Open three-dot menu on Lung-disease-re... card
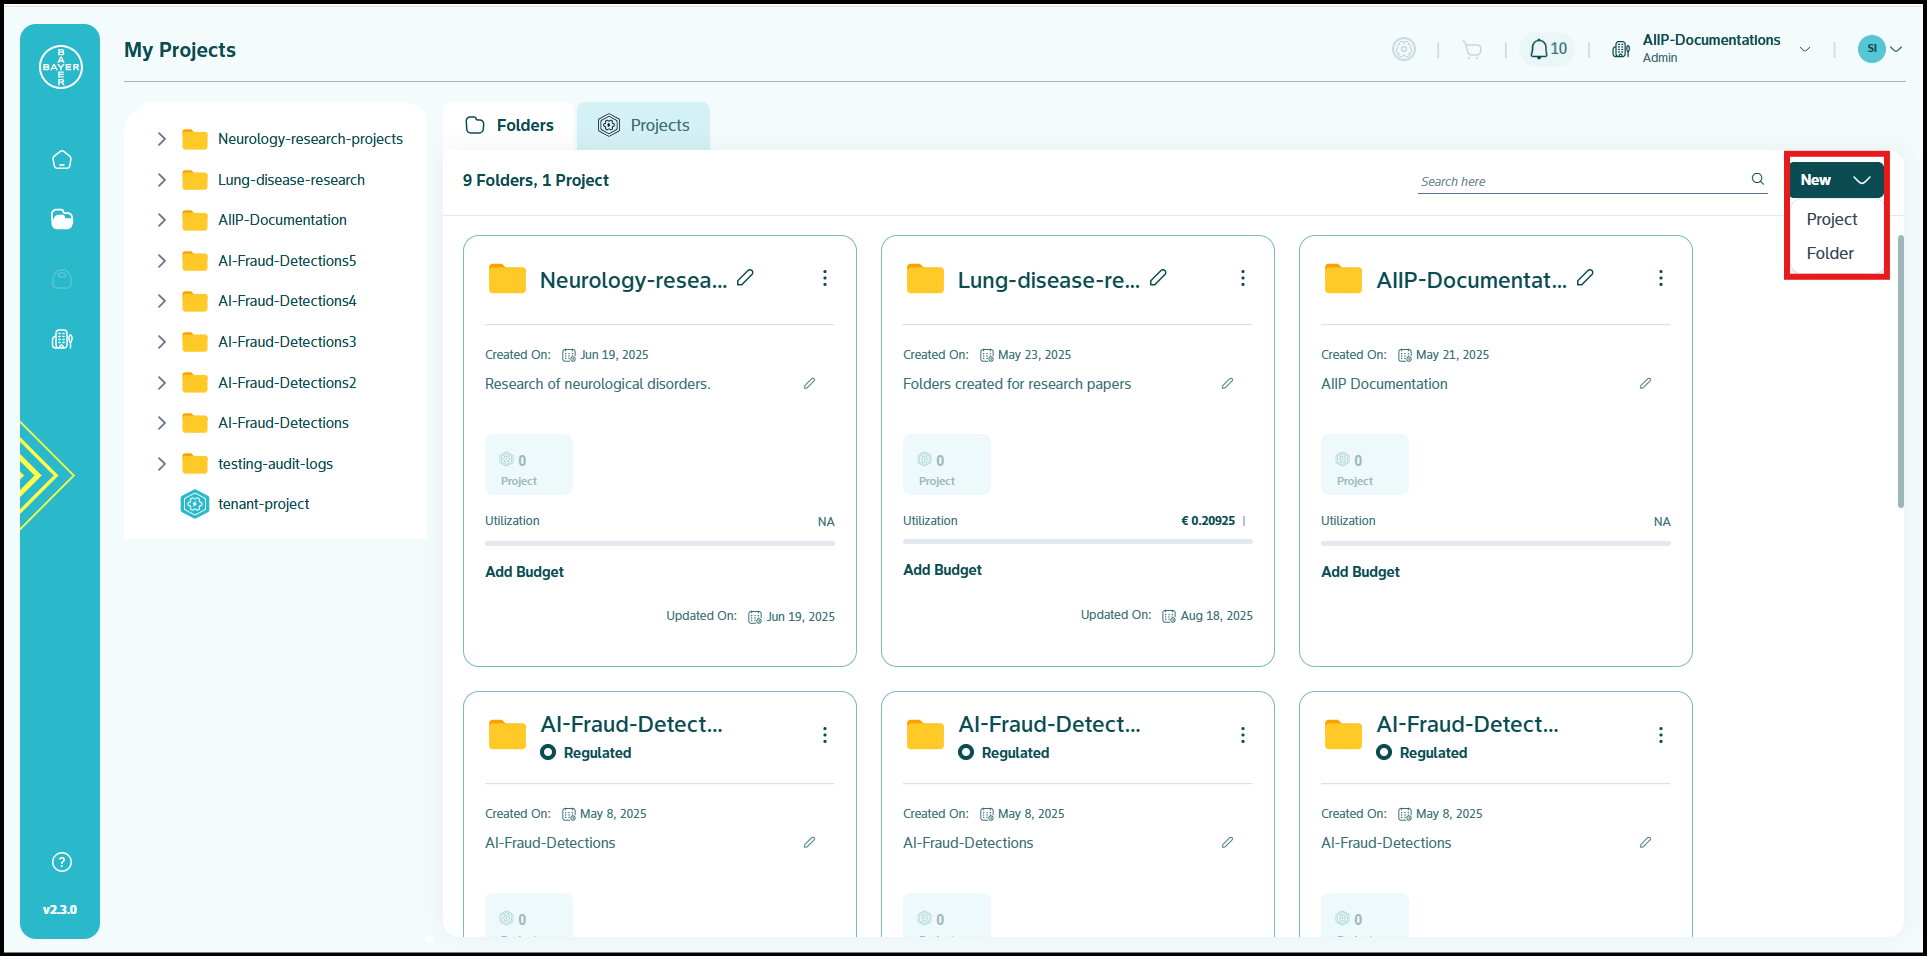The width and height of the screenshot is (1927, 956). click(x=1243, y=278)
